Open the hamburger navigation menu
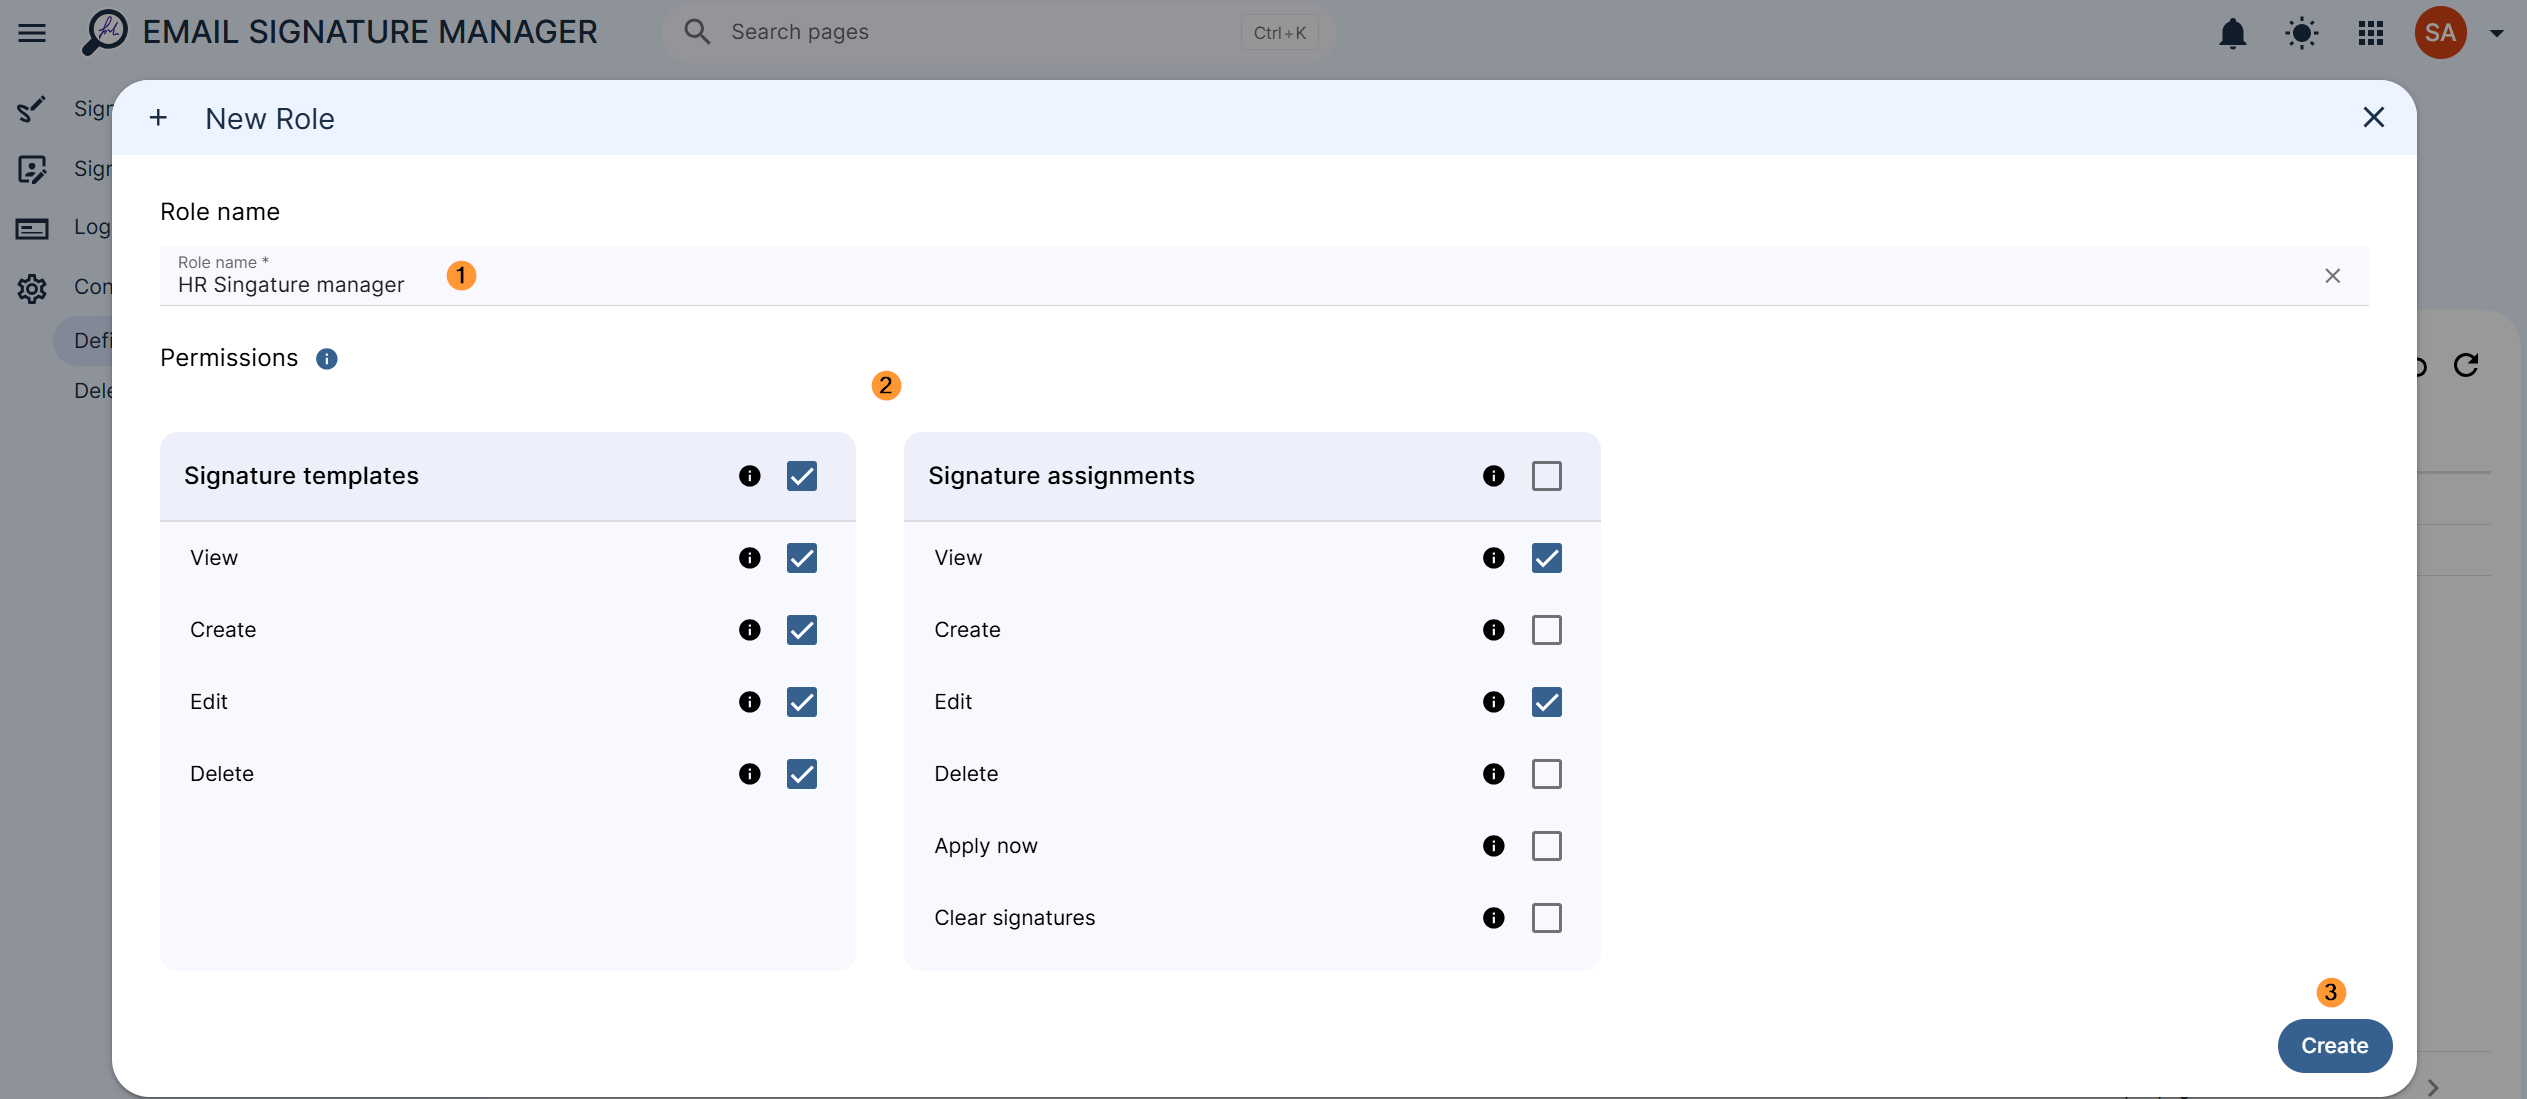The width and height of the screenshot is (2527, 1099). [32, 32]
